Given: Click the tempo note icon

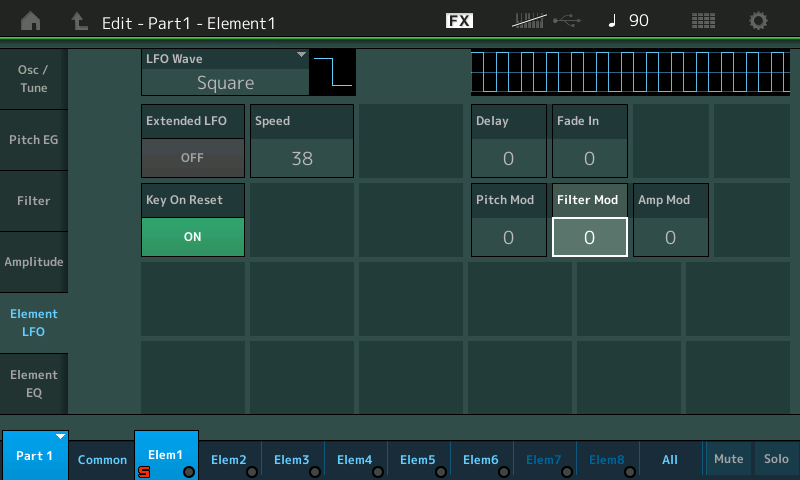Looking at the screenshot, I should click(x=612, y=21).
